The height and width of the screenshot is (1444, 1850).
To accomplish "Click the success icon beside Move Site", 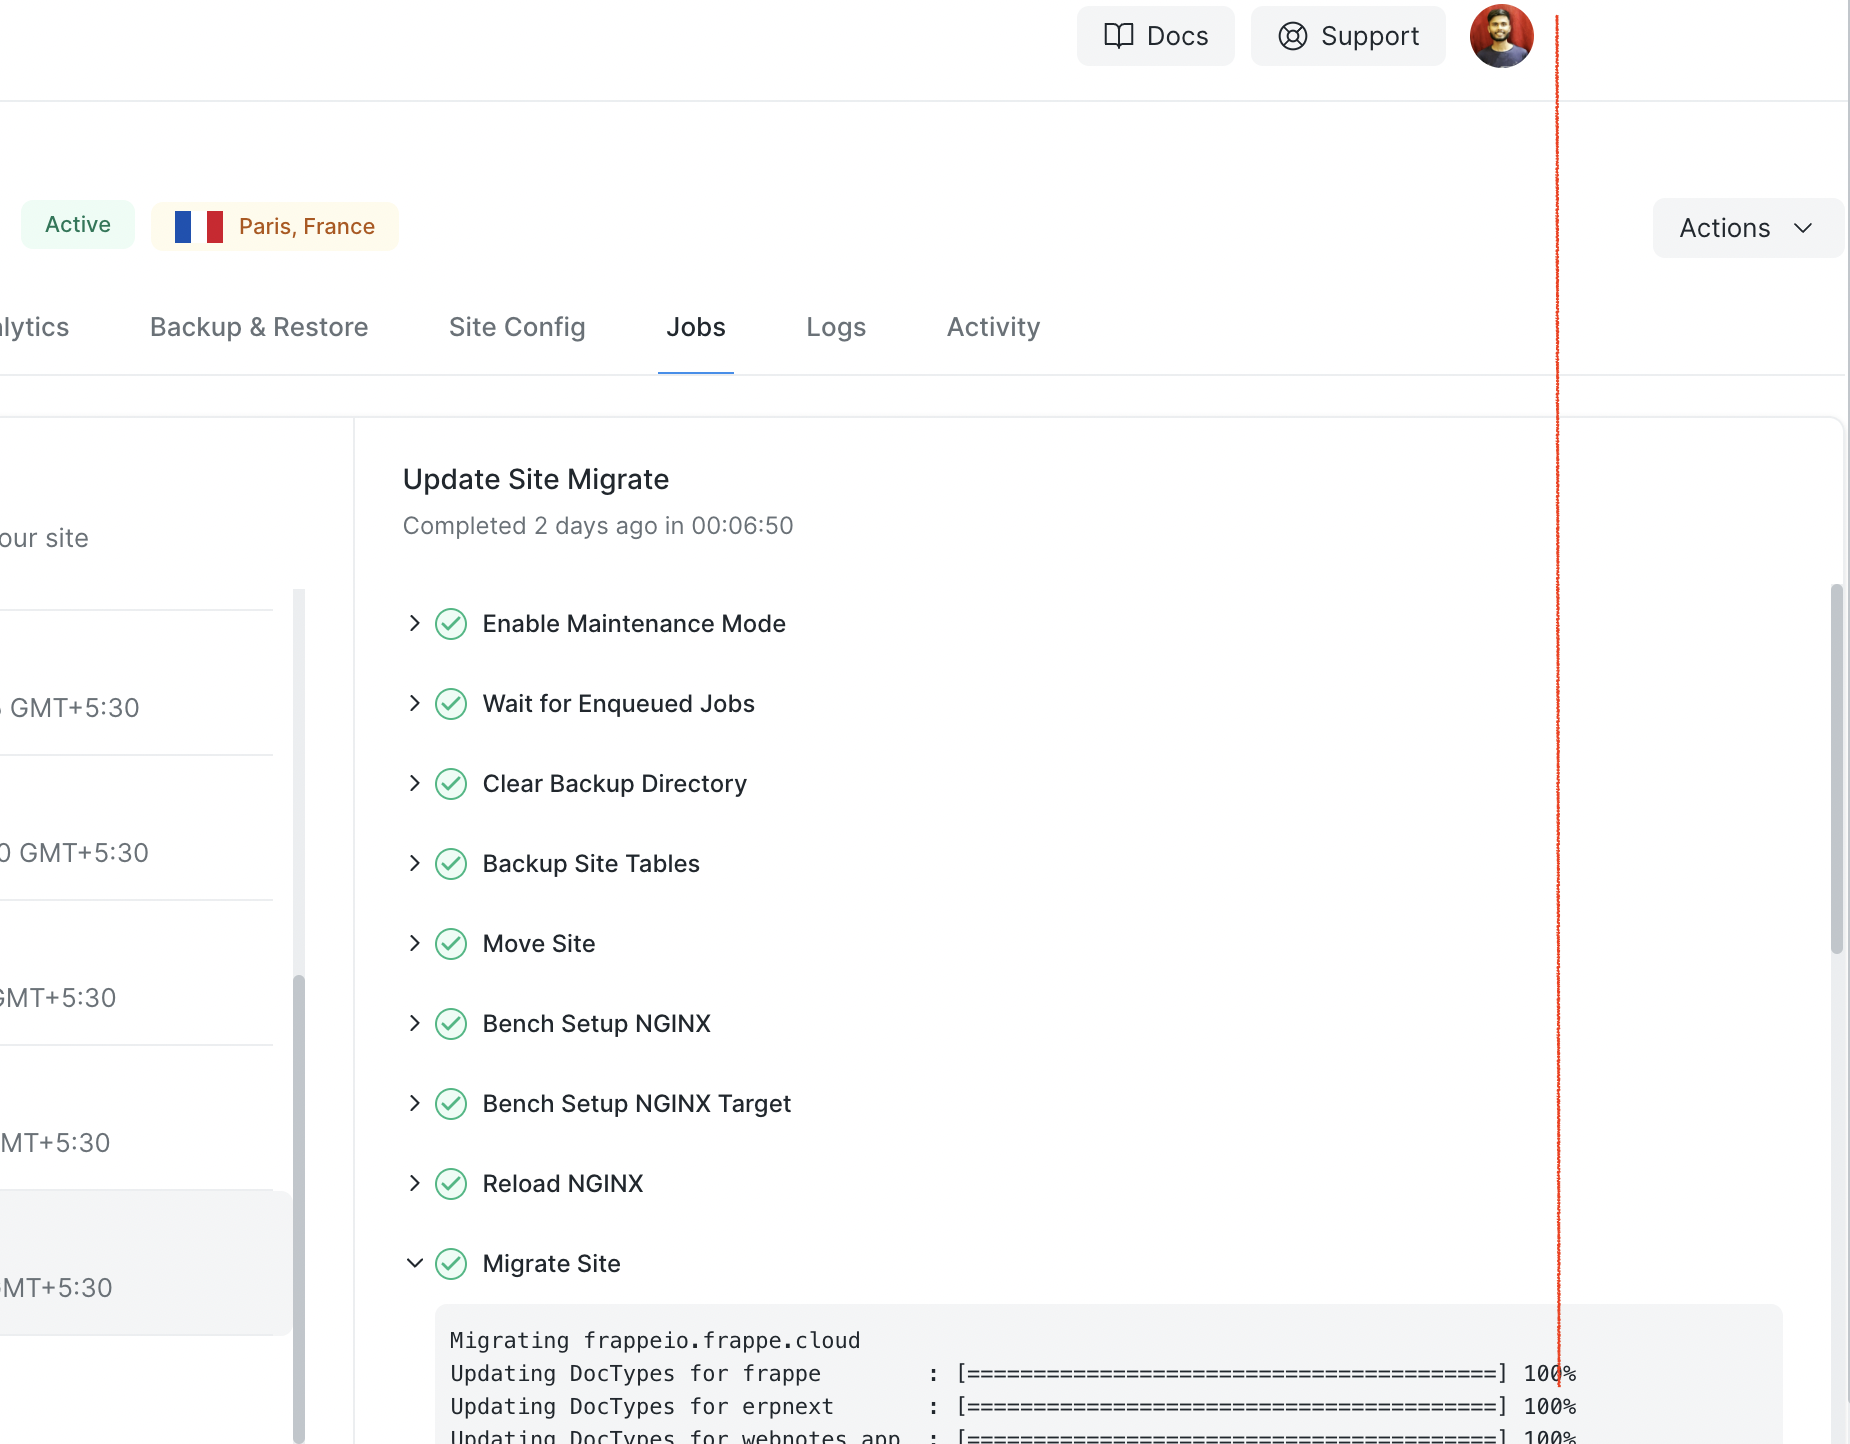I will click(x=450, y=943).
